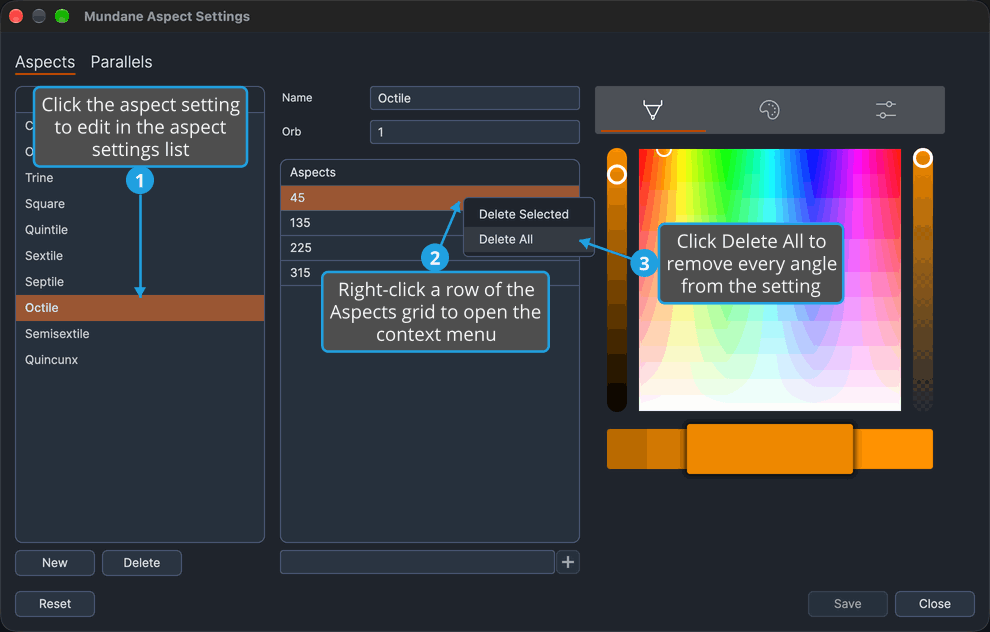Select the Aspects tab

[x=45, y=62]
